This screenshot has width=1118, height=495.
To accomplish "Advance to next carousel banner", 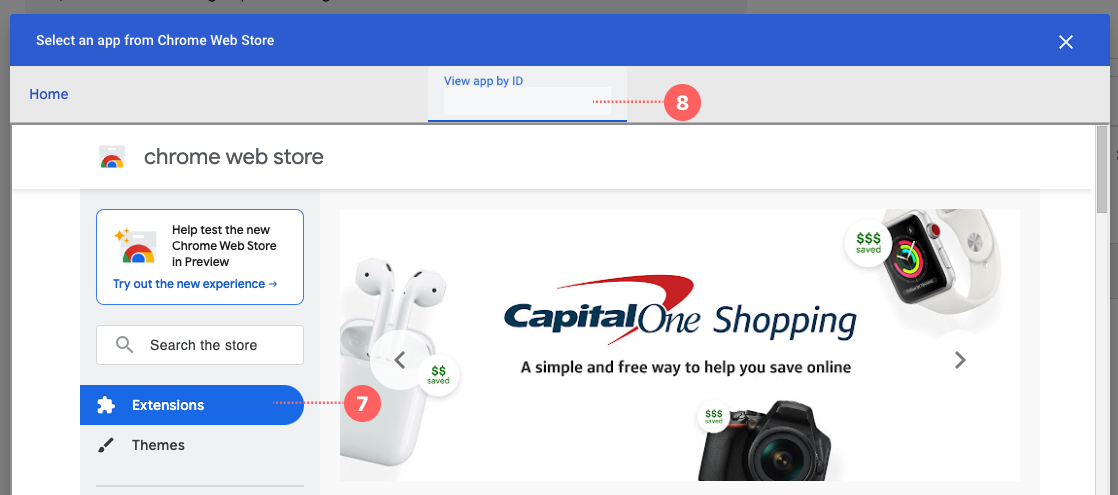I will click(x=960, y=360).
